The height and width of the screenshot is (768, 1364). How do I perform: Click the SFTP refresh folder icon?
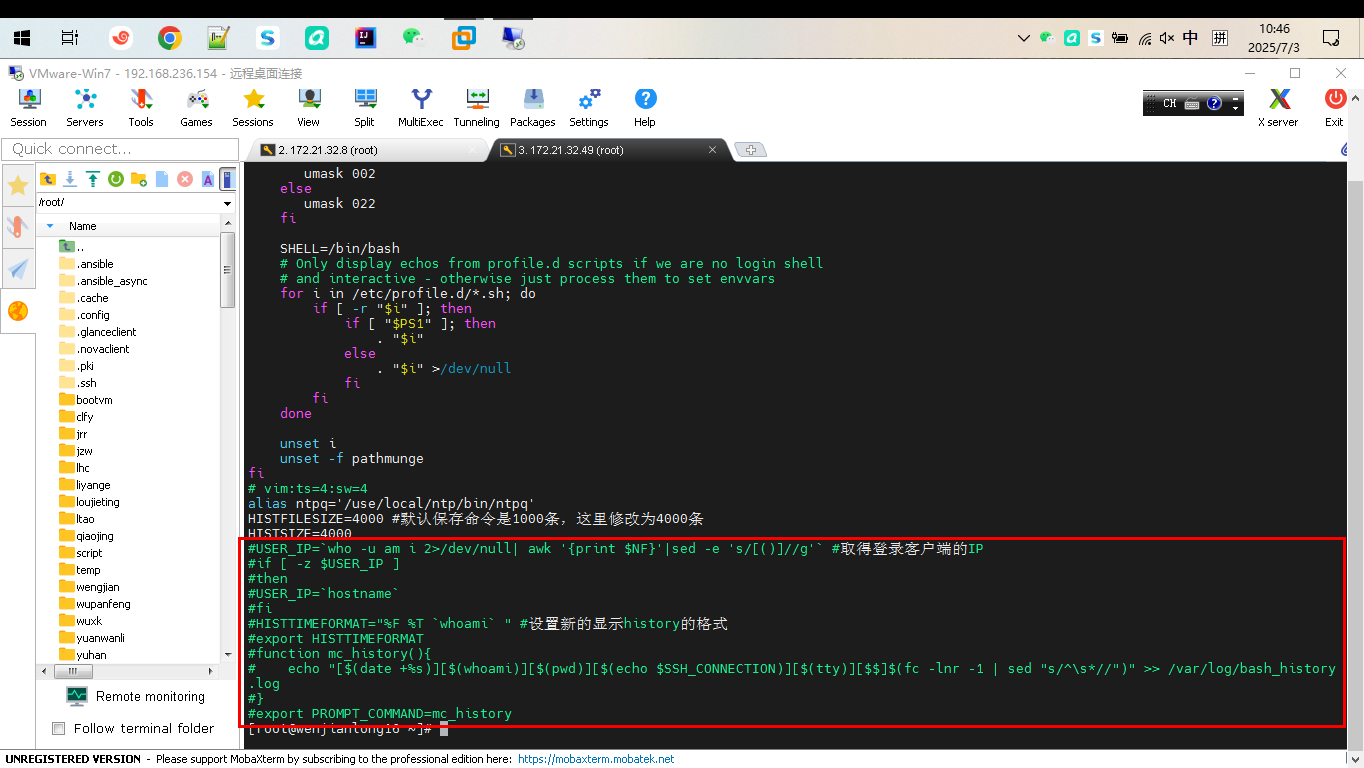pyautogui.click(x=116, y=179)
